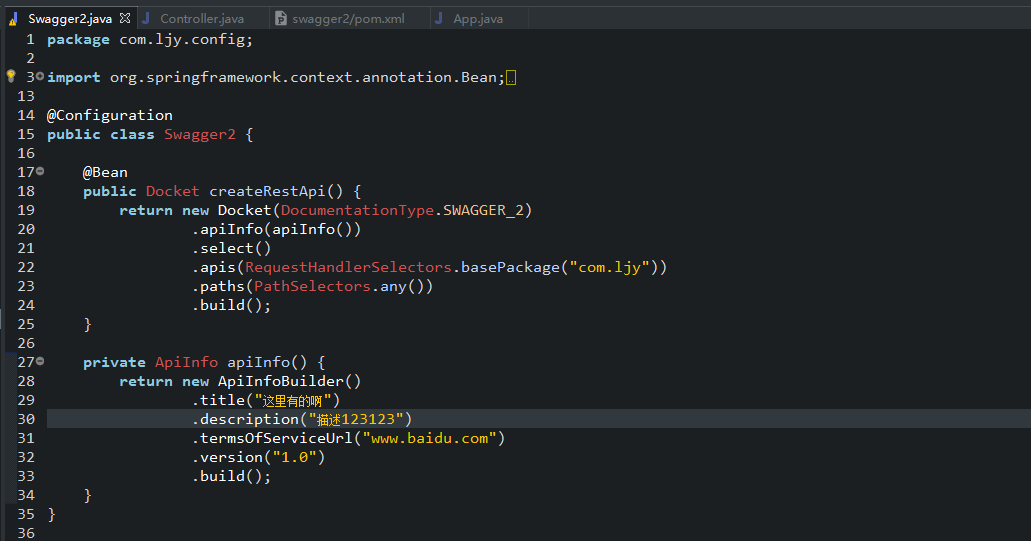Click the @Configuration annotation
Viewport: 1031px width, 541px height.
pyautogui.click(x=110, y=115)
